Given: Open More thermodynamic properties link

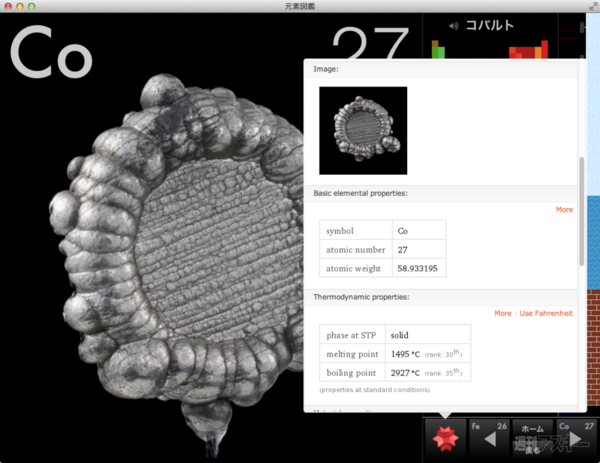Looking at the screenshot, I should pyautogui.click(x=502, y=313).
